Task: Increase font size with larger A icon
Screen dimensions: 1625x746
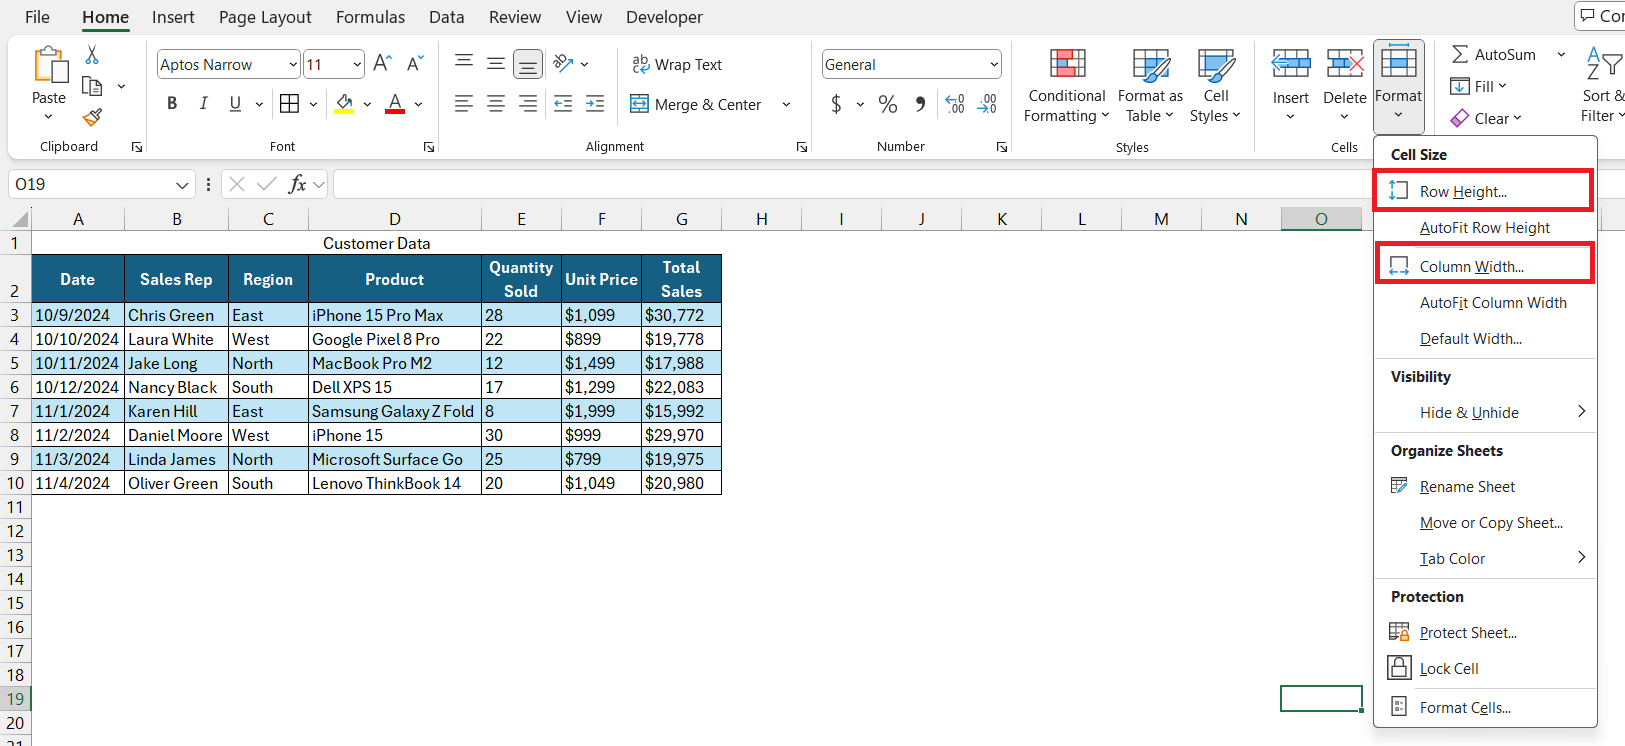Action: click(x=382, y=64)
